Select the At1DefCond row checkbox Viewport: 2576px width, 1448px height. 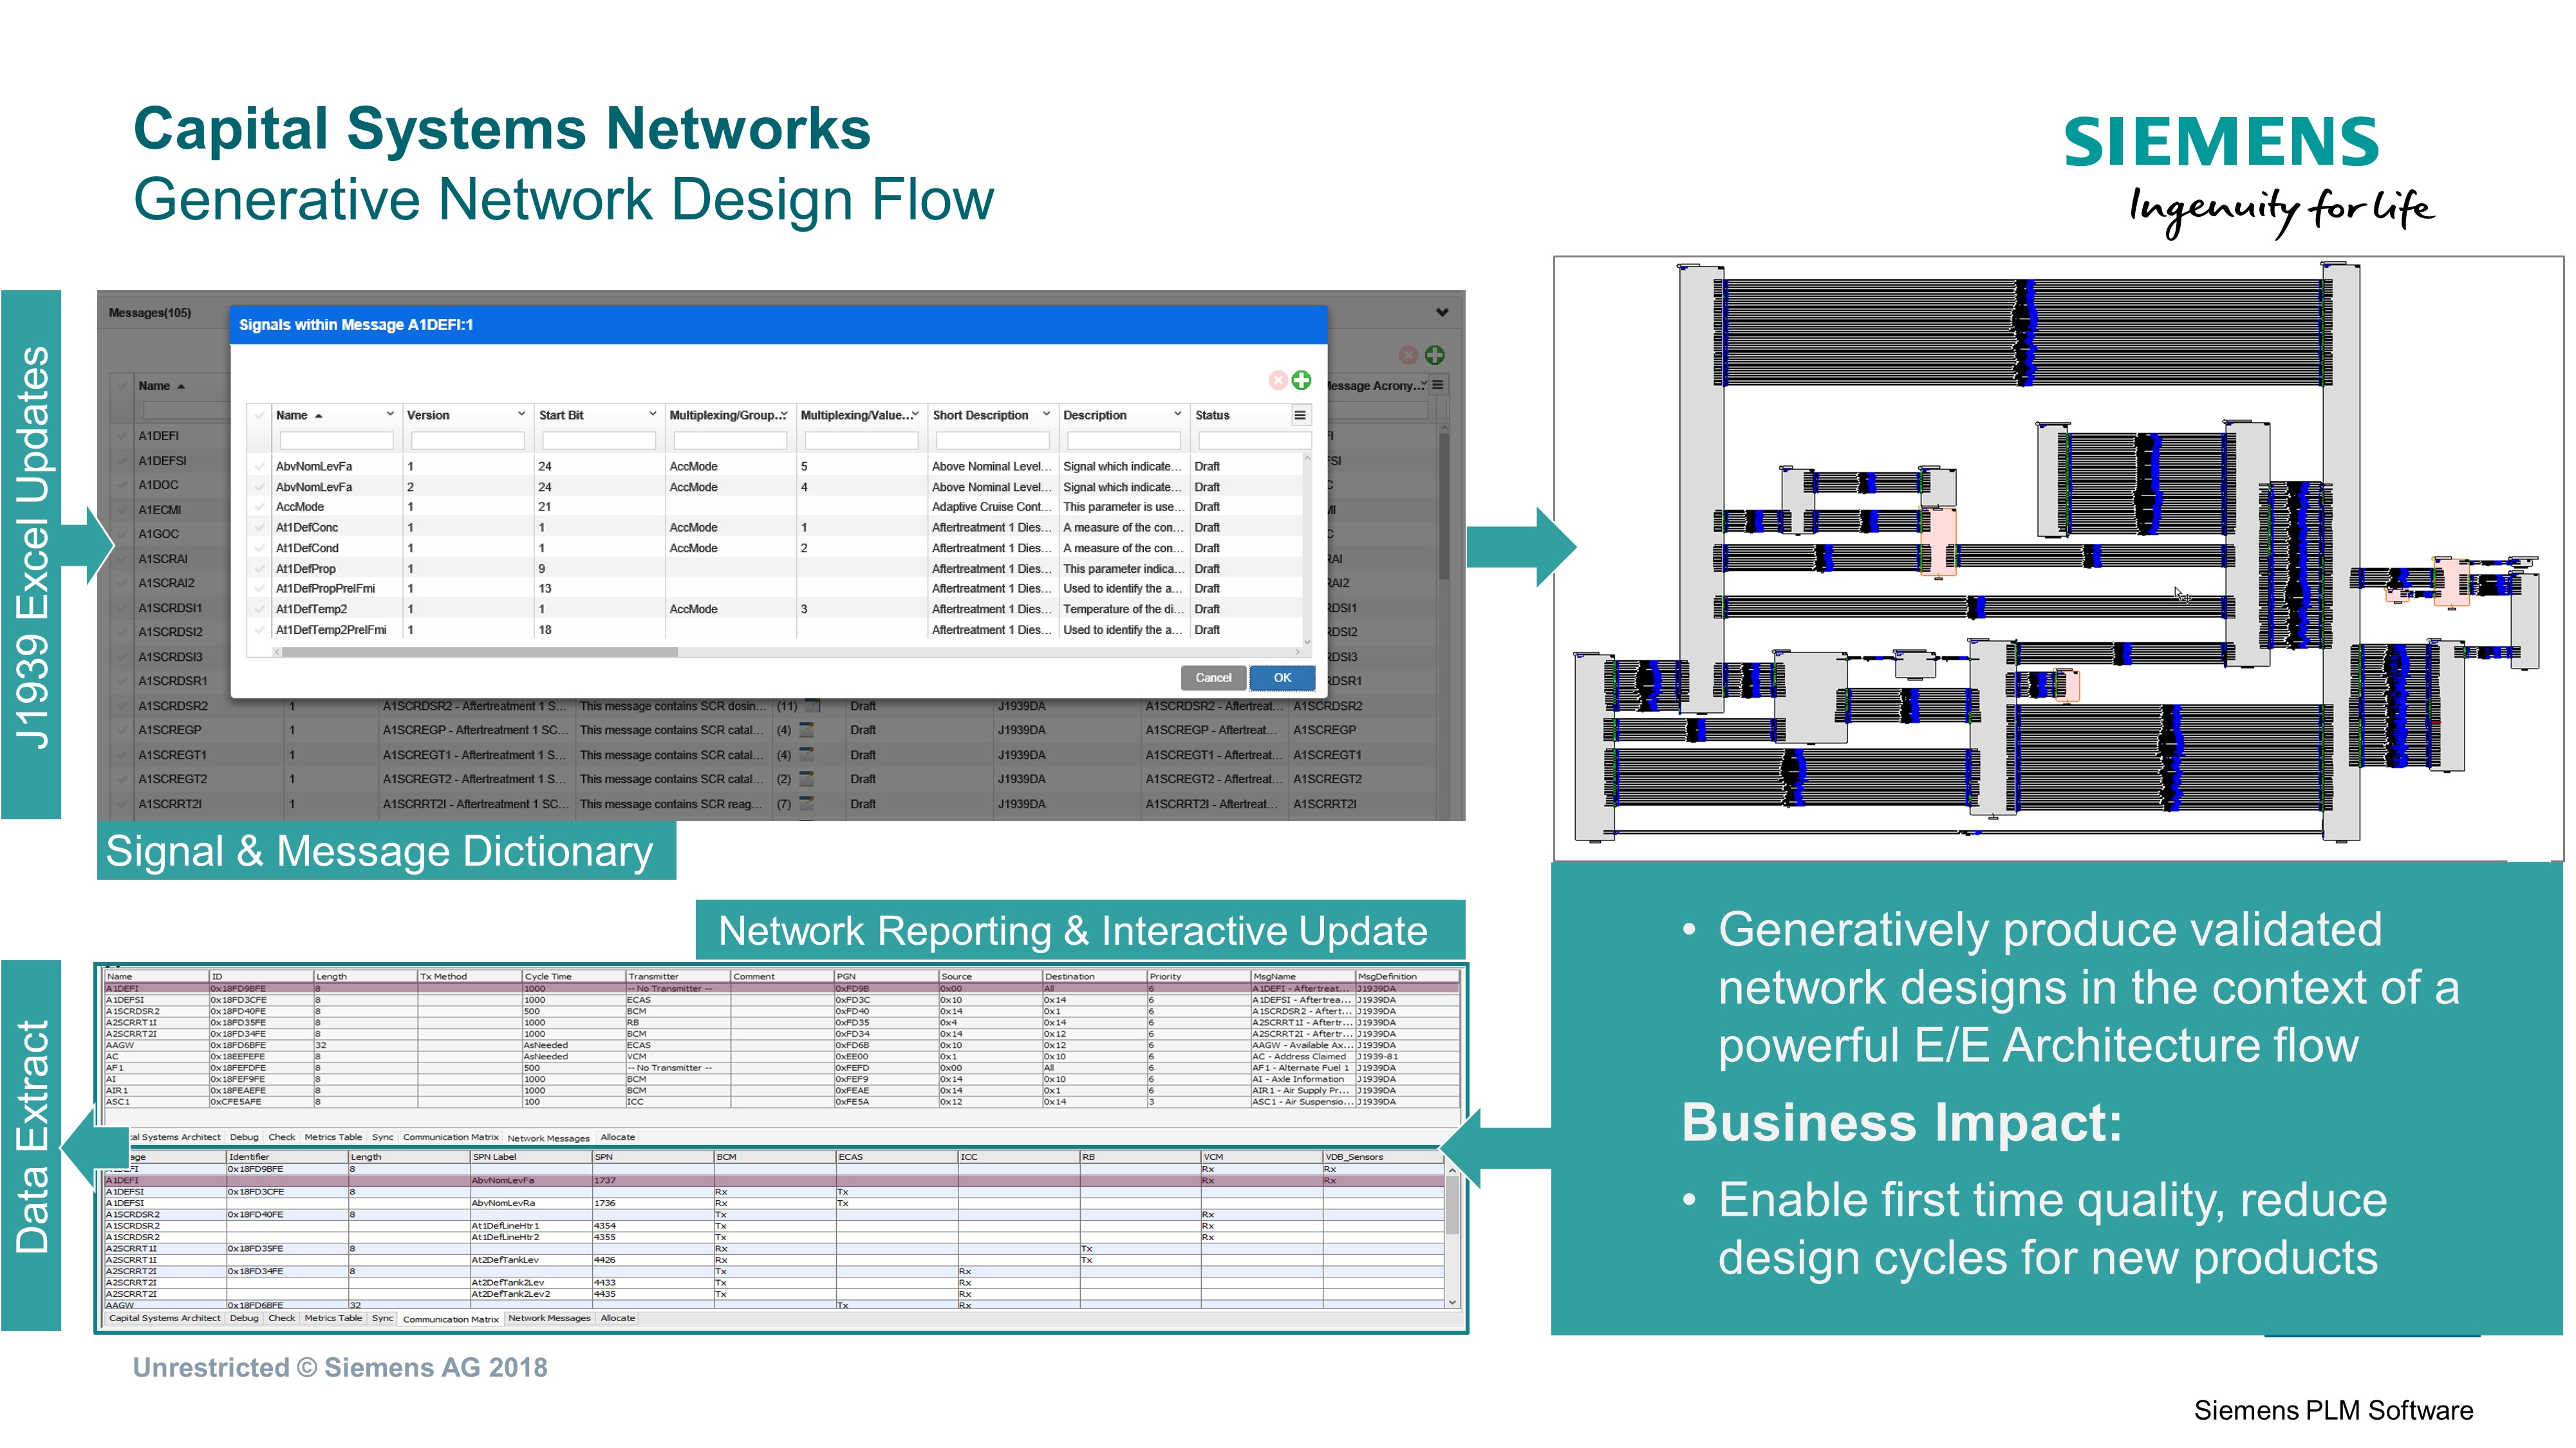click(259, 548)
